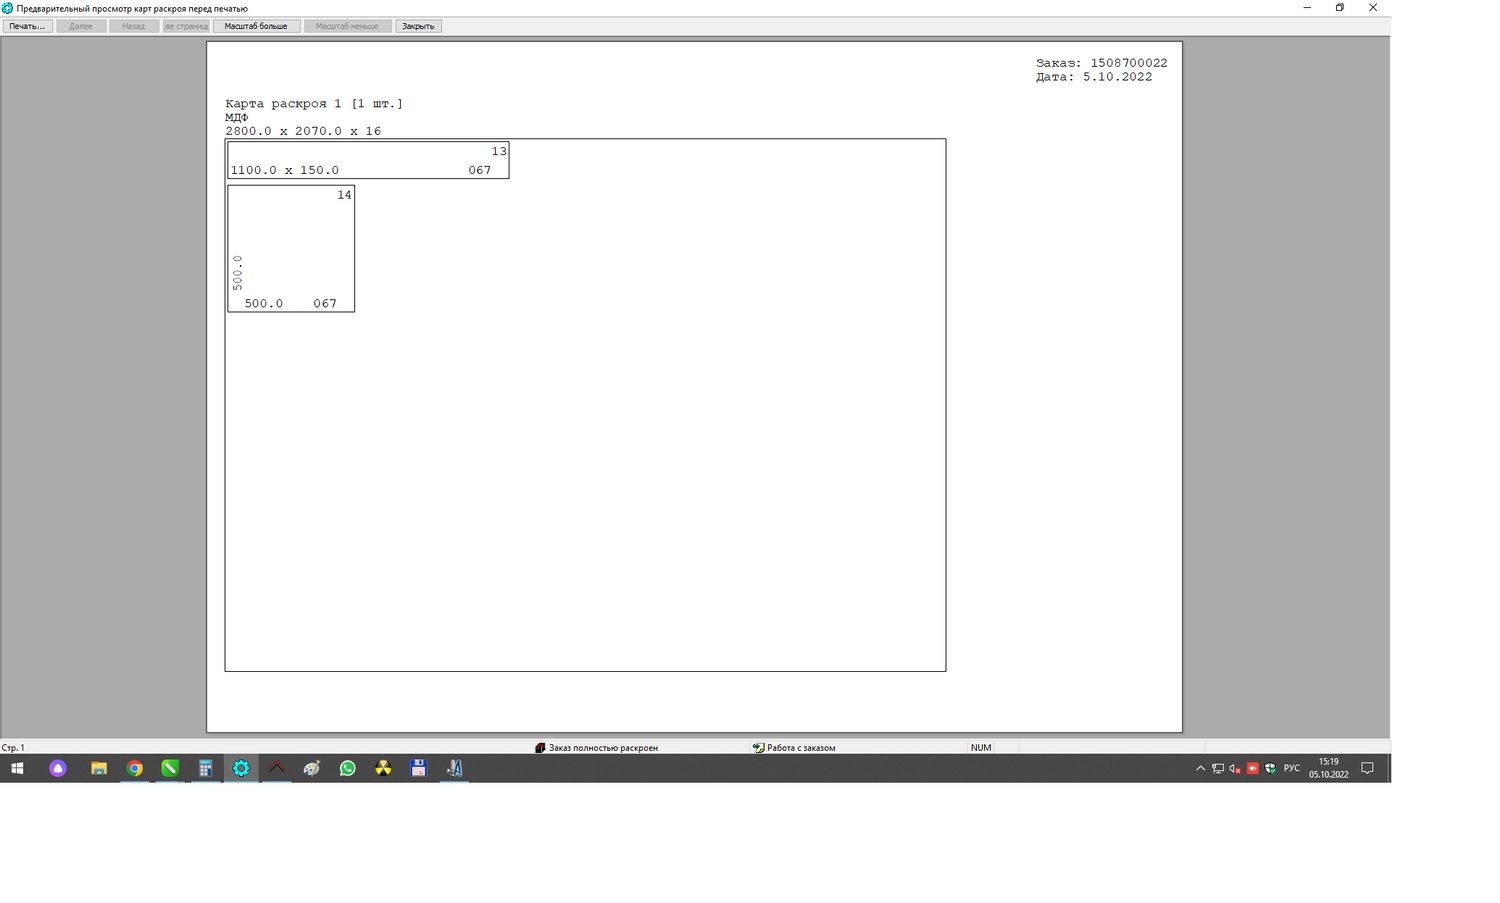Image resolution: width=1500 pixels, height=903 pixels.
Task: Switch keyboard language РУС indicator
Action: tap(1292, 768)
